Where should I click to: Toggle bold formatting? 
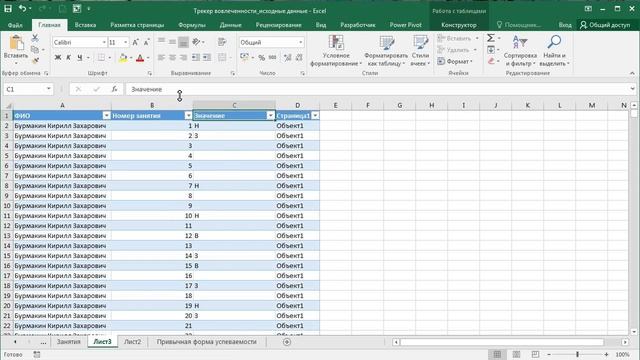point(58,58)
